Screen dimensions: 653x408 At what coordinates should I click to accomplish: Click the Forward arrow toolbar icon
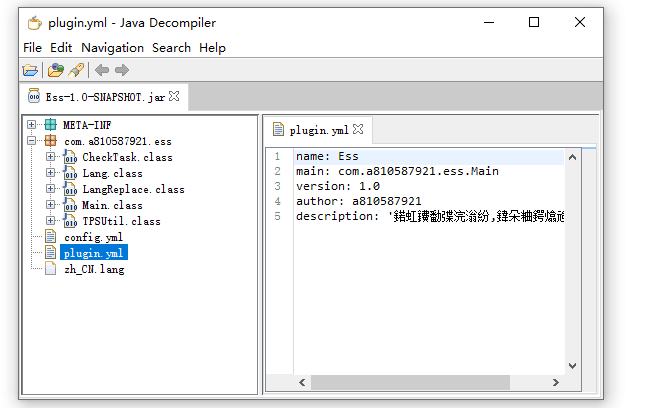click(x=122, y=70)
